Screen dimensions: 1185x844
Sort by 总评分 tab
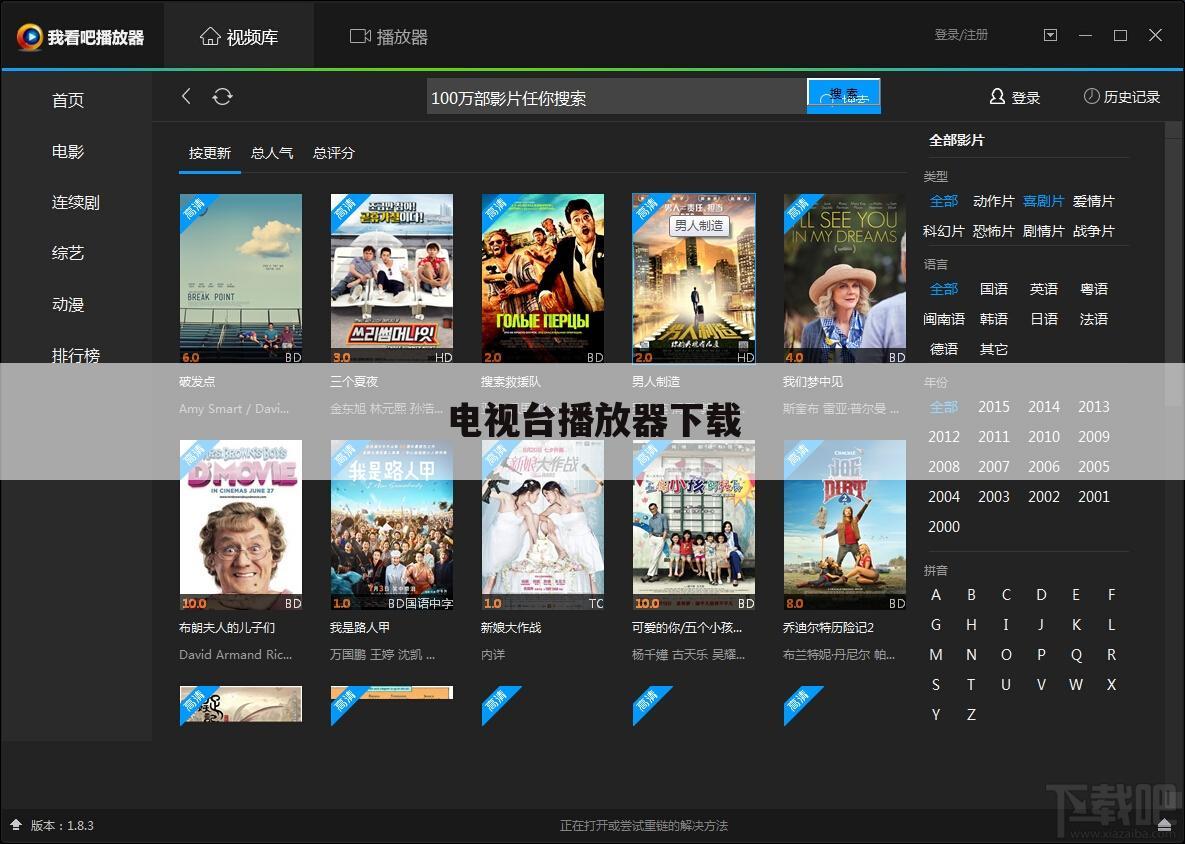(333, 153)
